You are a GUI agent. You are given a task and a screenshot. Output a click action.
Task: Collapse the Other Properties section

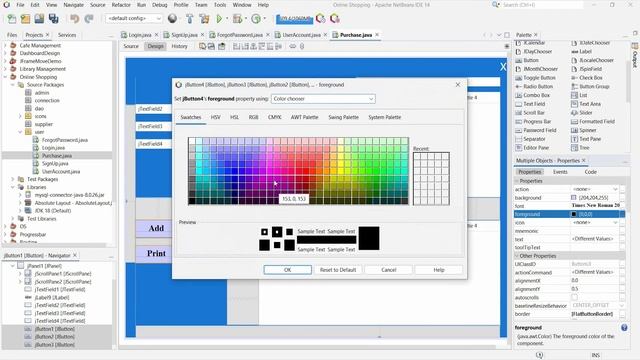517,256
